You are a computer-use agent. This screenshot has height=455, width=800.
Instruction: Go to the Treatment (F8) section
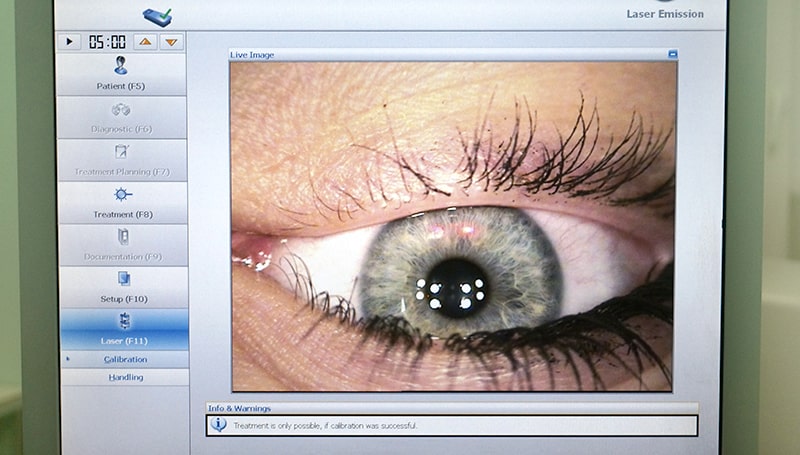123,202
